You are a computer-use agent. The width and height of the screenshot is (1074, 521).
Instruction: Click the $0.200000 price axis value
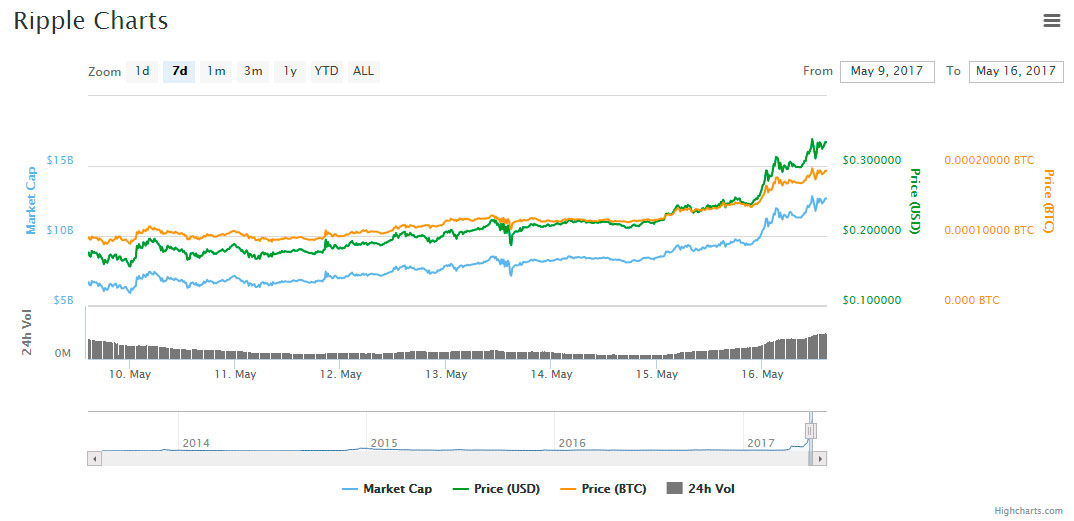pos(872,230)
